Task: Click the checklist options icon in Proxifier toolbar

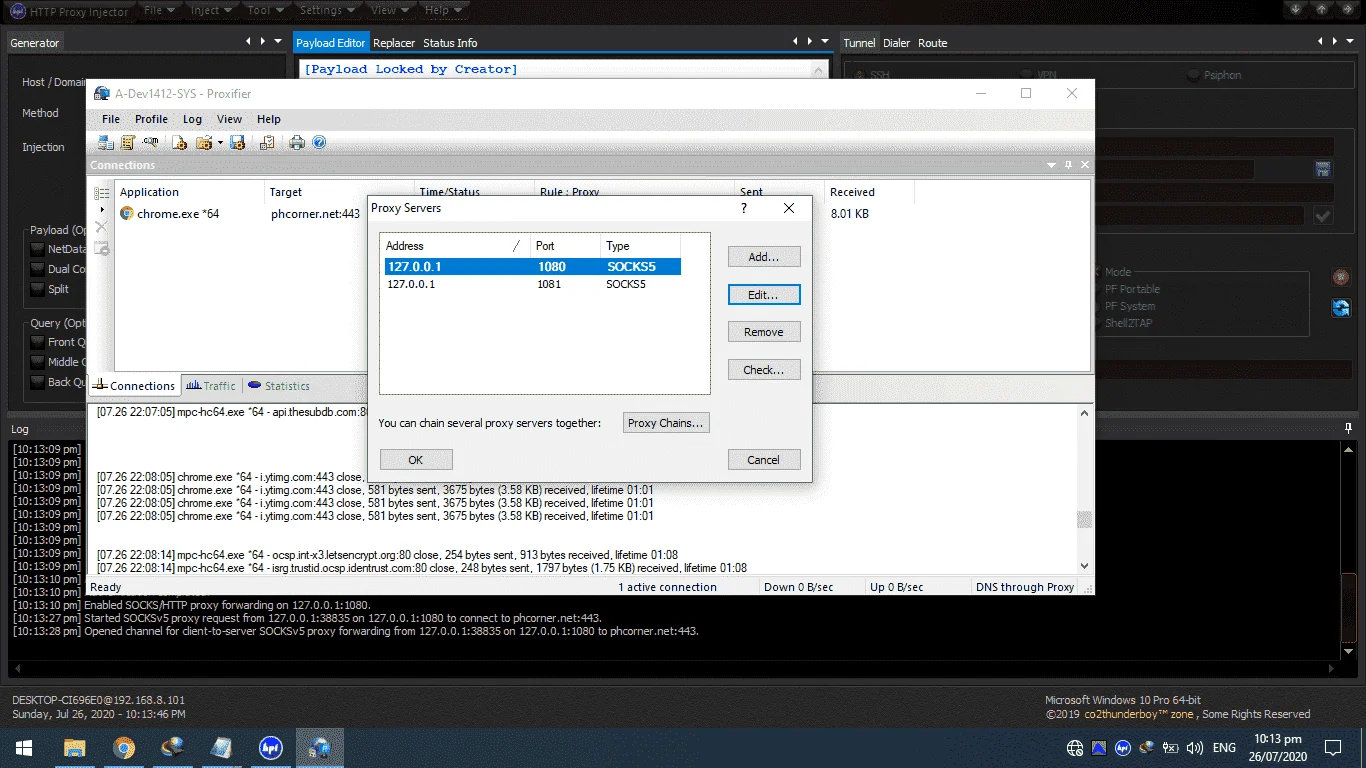Action: click(267, 143)
